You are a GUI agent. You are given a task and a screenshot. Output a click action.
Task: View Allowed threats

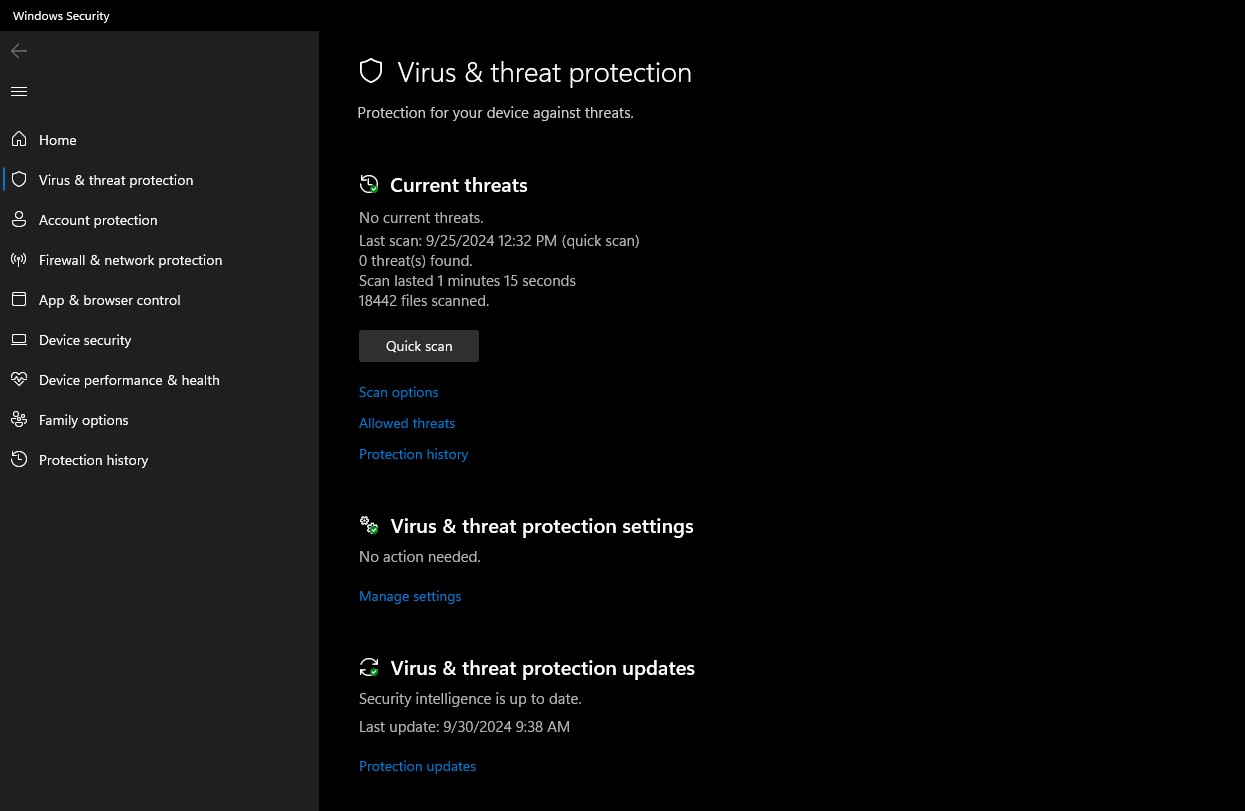407,423
